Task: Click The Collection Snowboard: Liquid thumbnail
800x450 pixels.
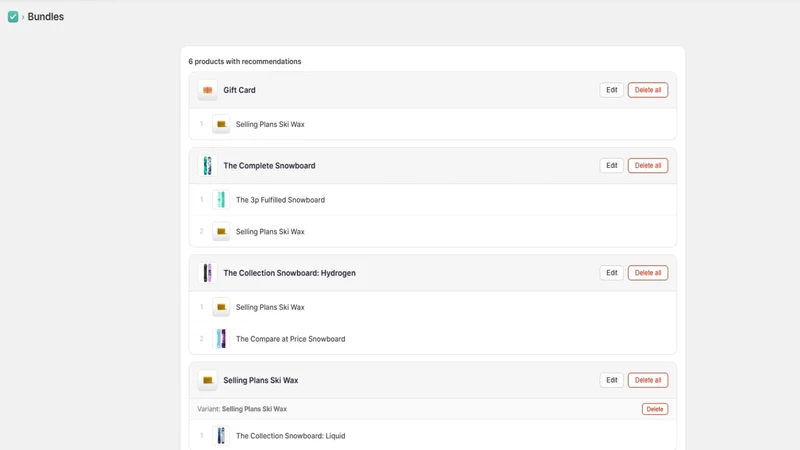Action: click(221, 436)
